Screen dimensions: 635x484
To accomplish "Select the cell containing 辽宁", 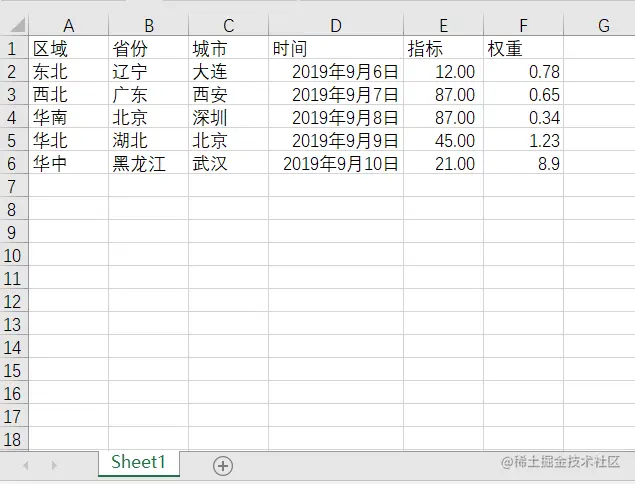I will [149, 72].
